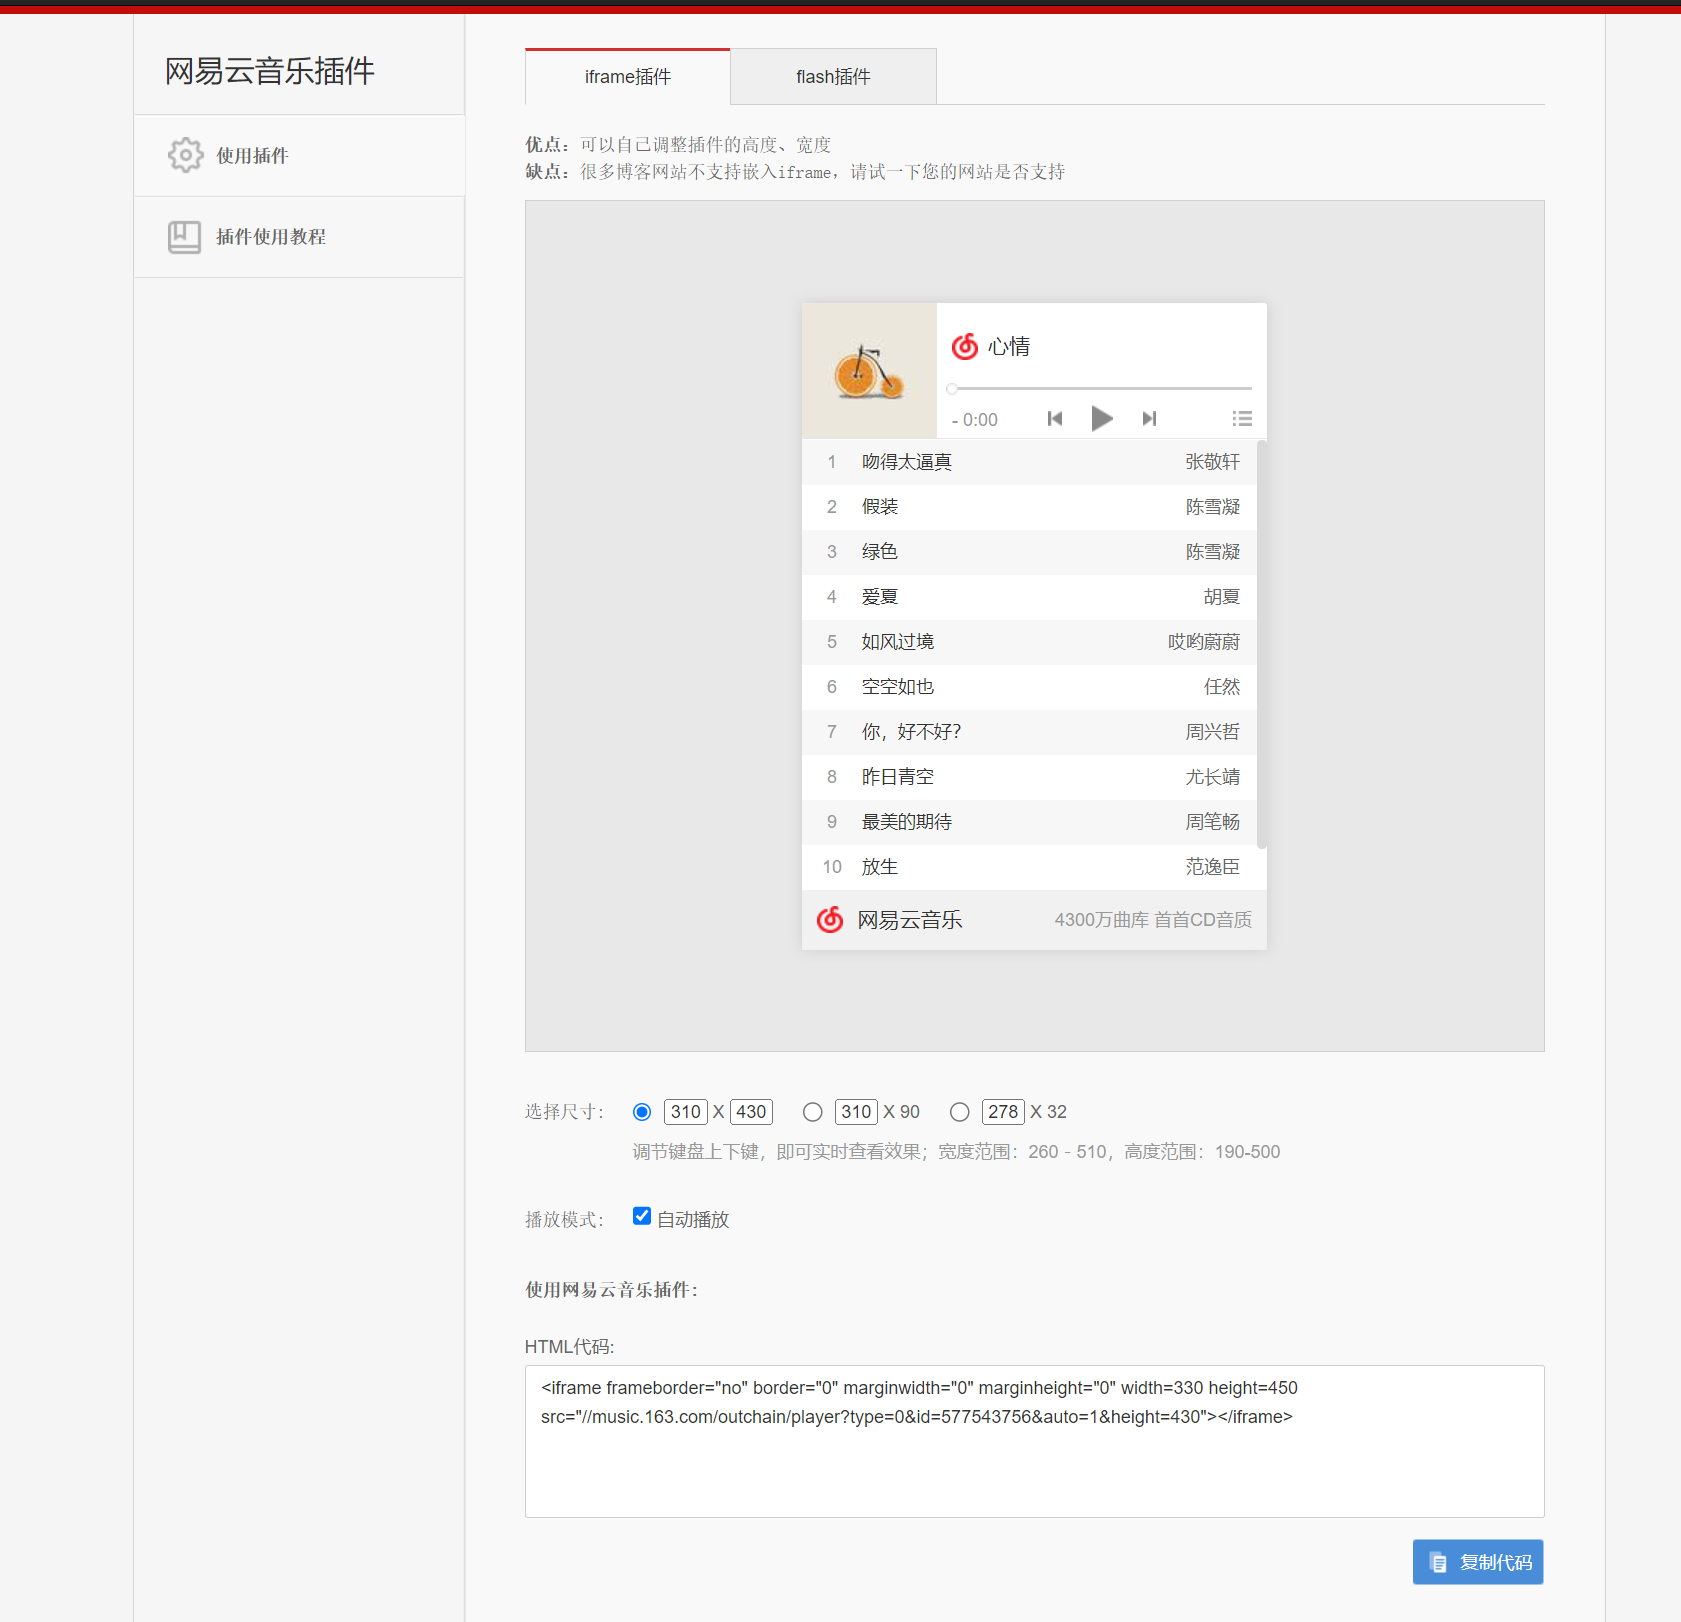Click artist name 周笔畅
The height and width of the screenshot is (1622, 1681).
[x=1212, y=822]
